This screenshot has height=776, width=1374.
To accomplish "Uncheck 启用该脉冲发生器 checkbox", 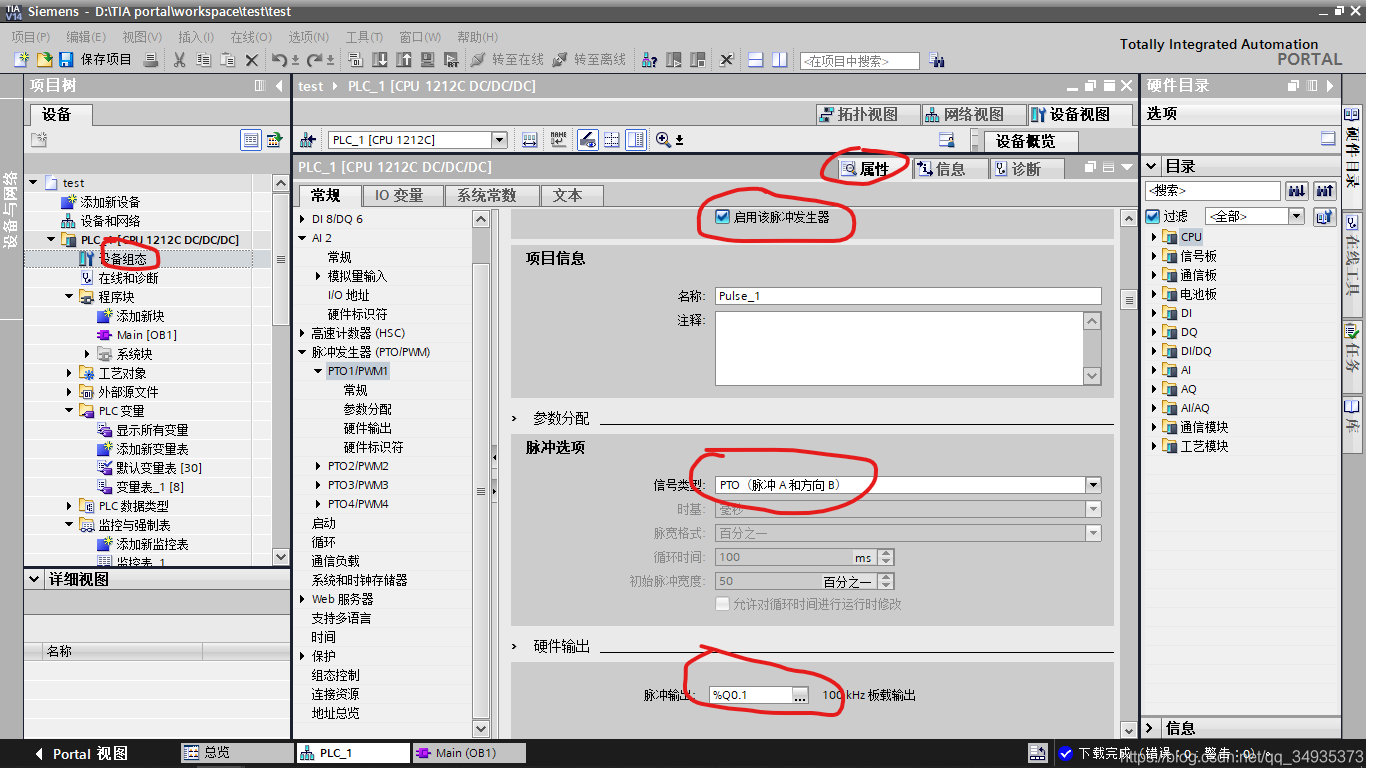I will pyautogui.click(x=722, y=216).
